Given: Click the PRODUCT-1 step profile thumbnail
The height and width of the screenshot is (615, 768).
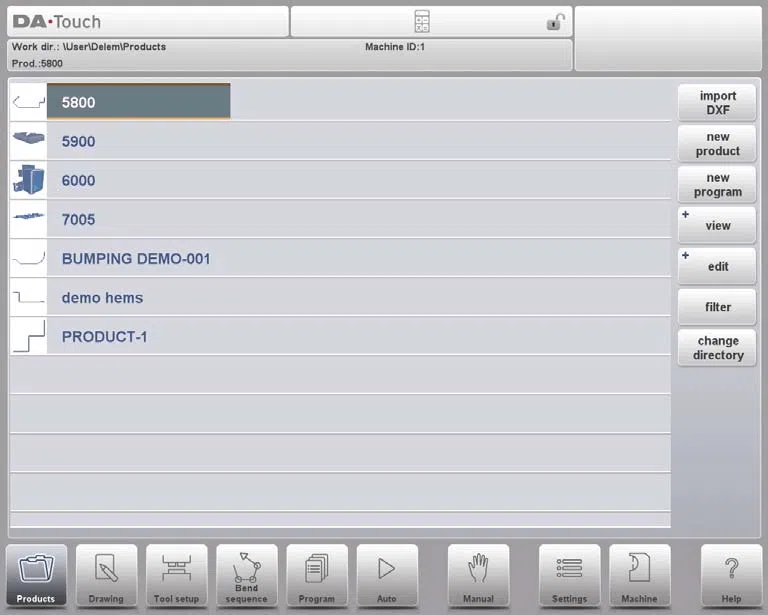Looking at the screenshot, I should (x=28, y=336).
